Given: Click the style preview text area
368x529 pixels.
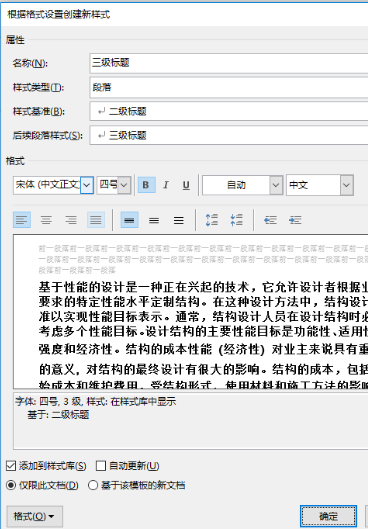Looking at the screenshot, I should (191, 312).
